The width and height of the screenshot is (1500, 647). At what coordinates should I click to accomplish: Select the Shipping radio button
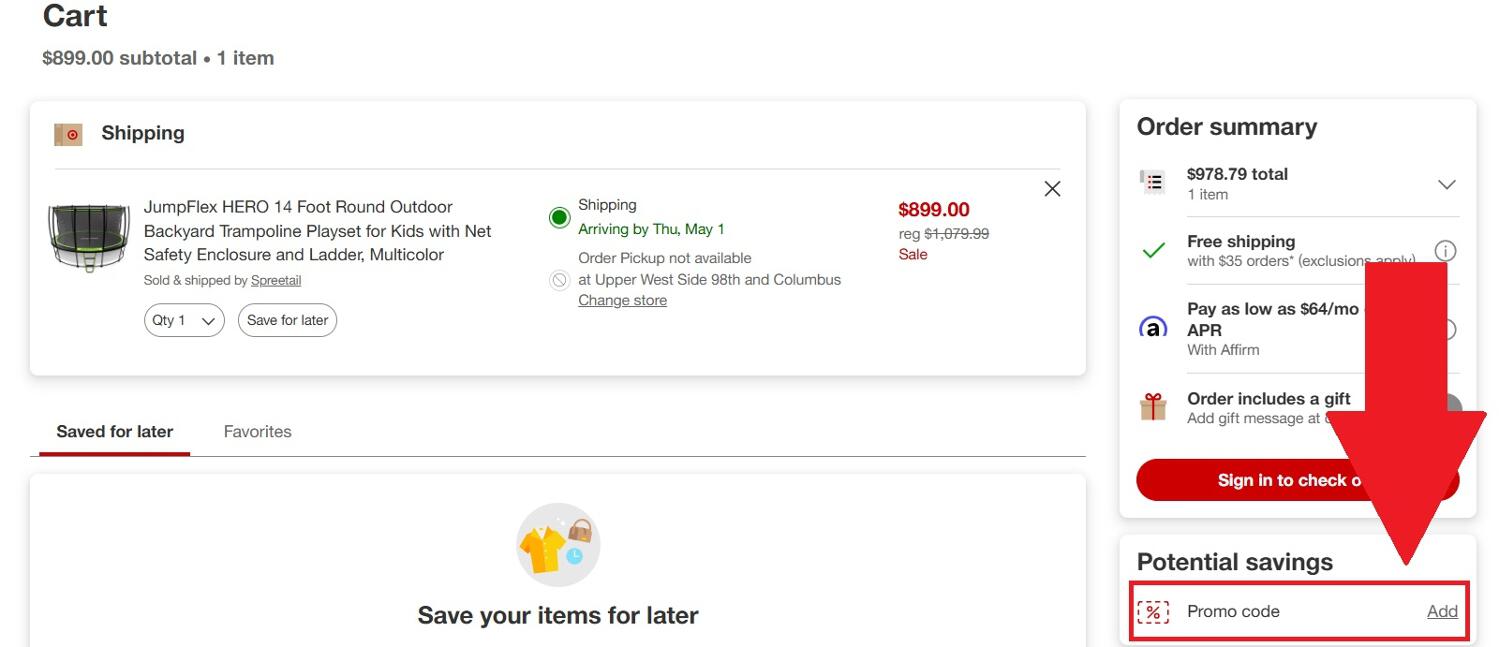pyautogui.click(x=560, y=217)
